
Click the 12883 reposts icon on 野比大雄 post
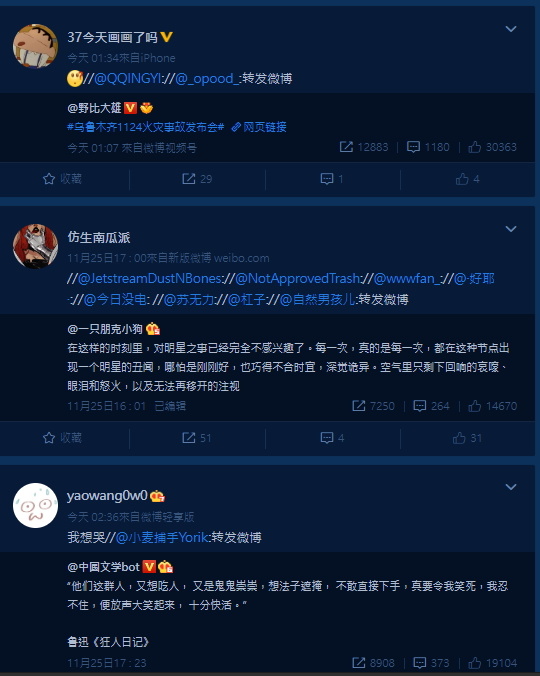(346, 147)
